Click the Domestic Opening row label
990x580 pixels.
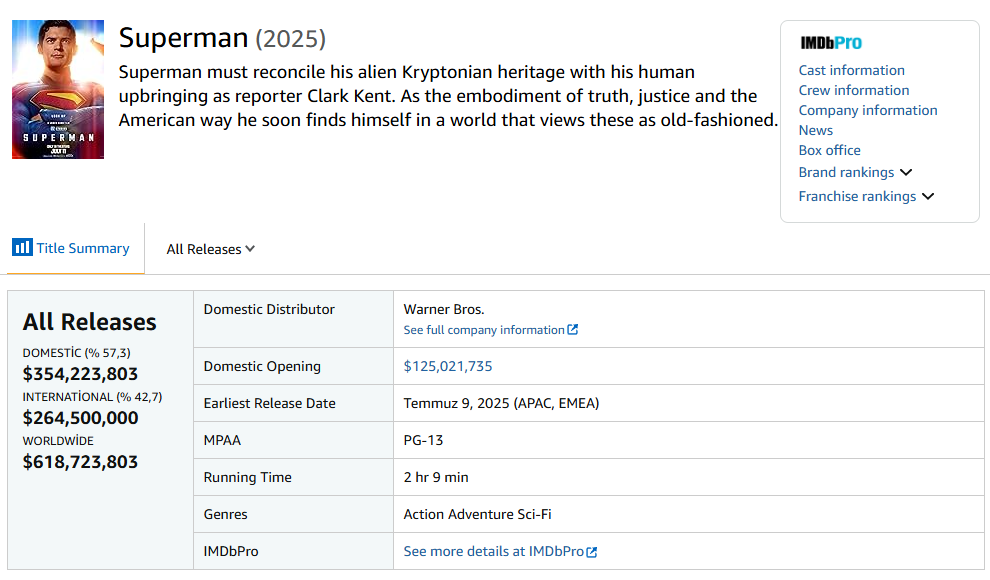click(x=262, y=366)
